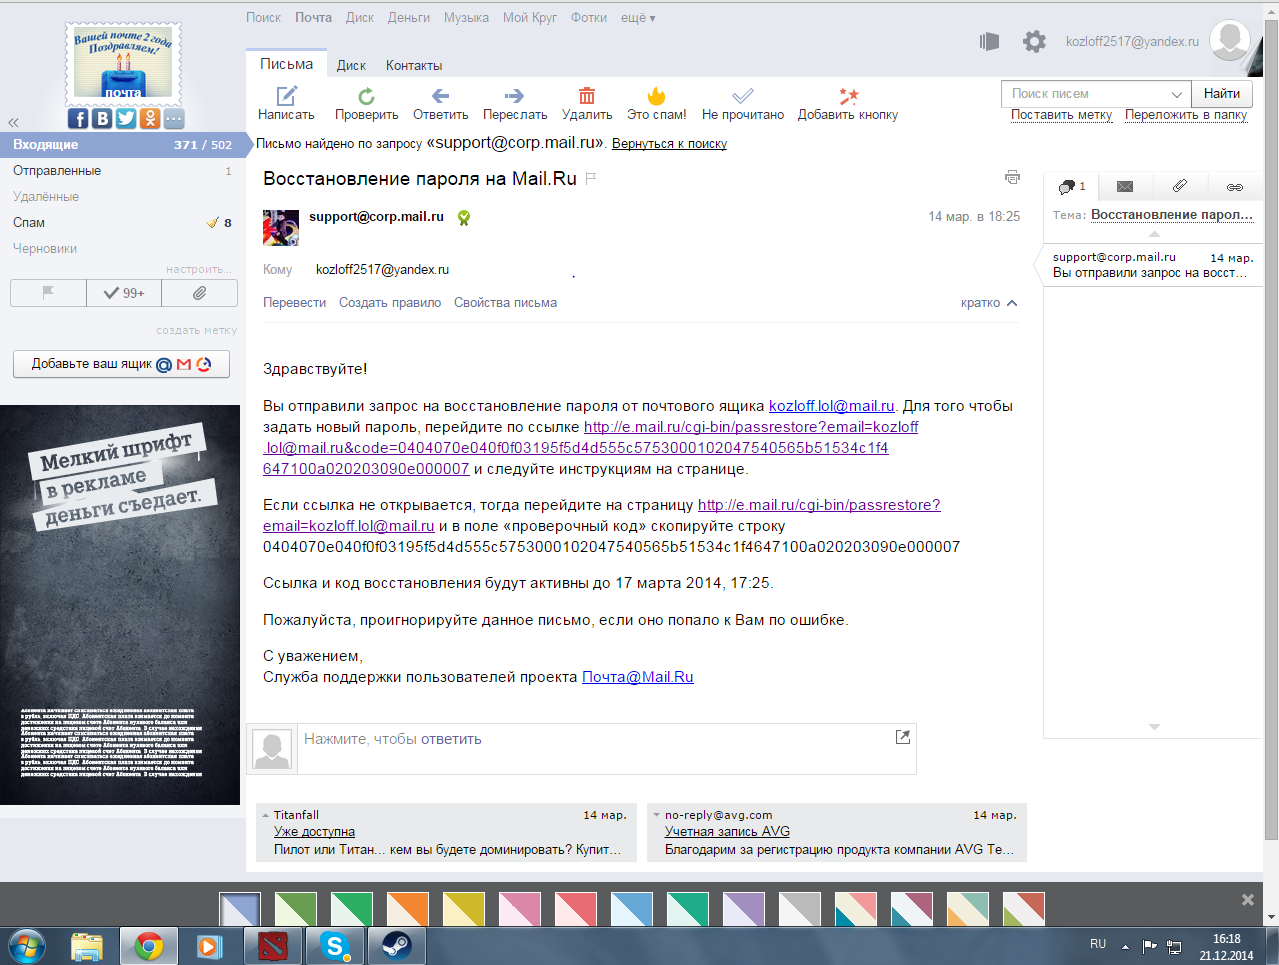The width and height of the screenshot is (1279, 965).
Task: Collapse the letter header with кратко
Action: 989,303
